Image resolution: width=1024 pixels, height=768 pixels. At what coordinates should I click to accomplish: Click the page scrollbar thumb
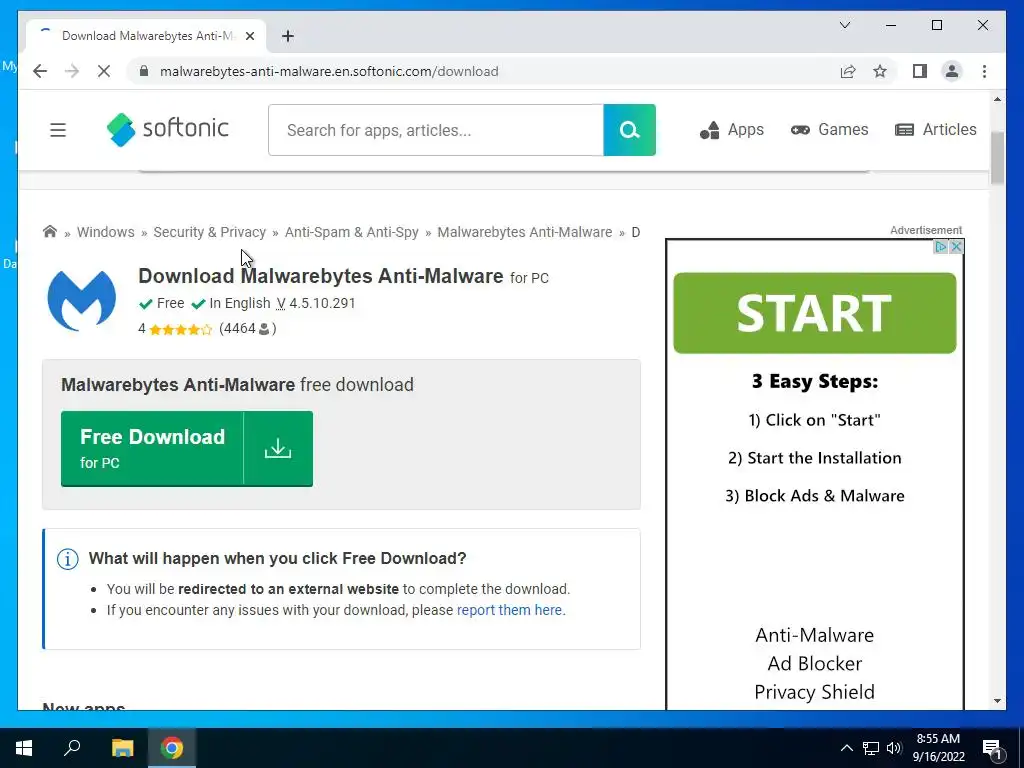997,157
